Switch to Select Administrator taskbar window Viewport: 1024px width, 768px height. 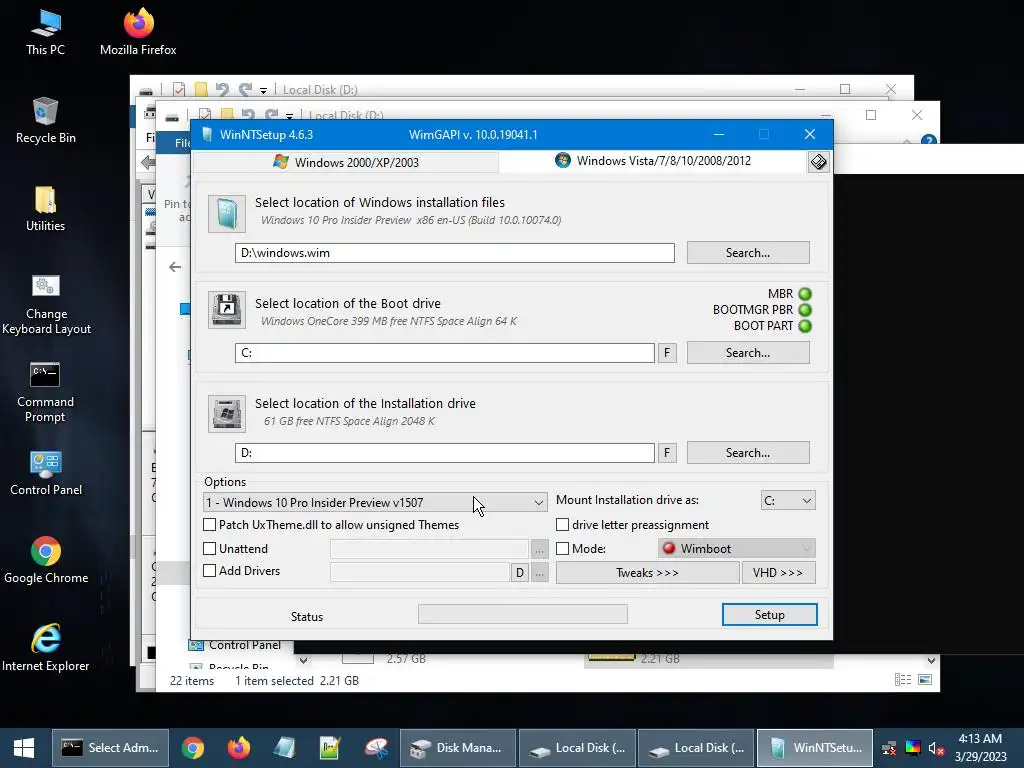(x=110, y=748)
